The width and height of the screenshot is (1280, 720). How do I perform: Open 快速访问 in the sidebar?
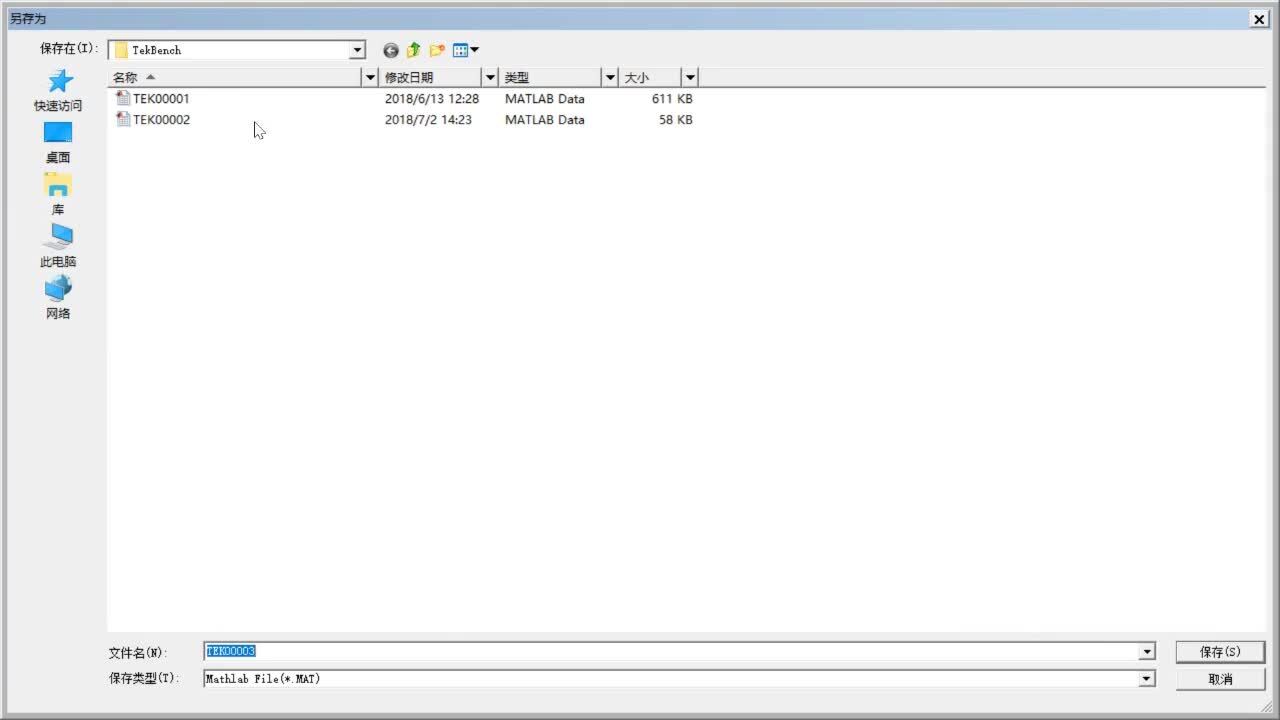click(x=58, y=90)
